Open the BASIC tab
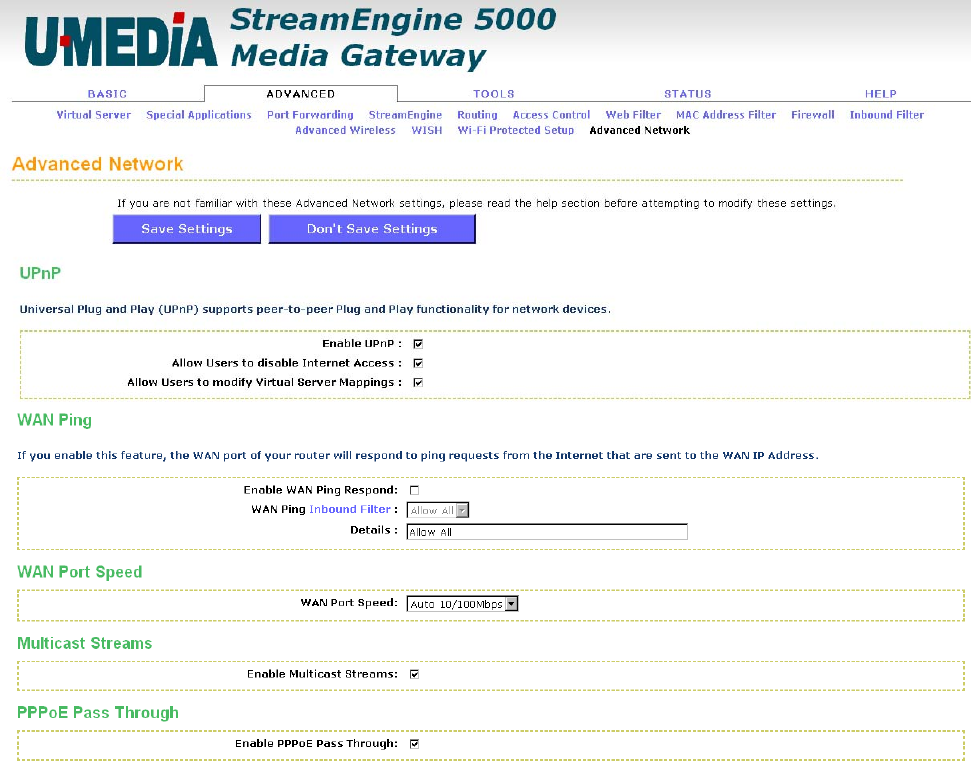 tap(107, 94)
